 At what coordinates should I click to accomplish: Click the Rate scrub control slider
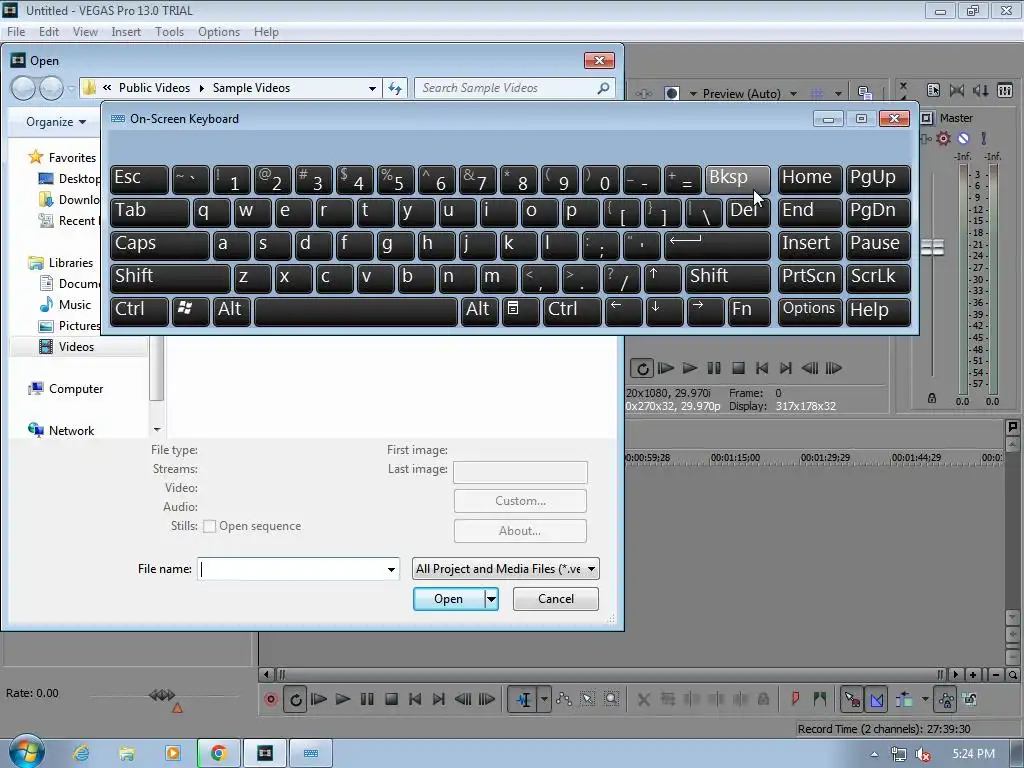[x=162, y=696]
